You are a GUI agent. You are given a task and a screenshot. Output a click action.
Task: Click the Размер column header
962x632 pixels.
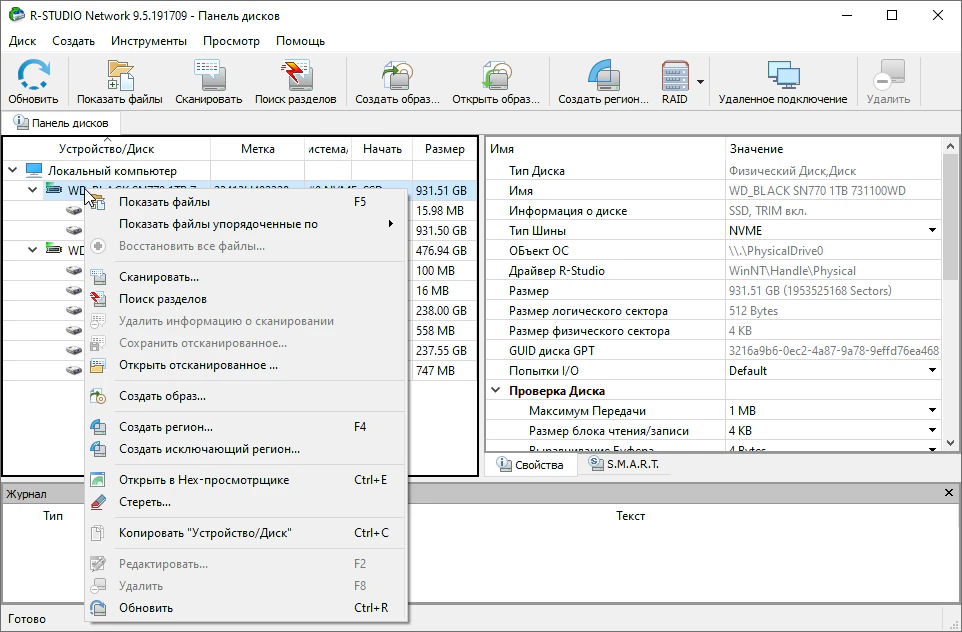[x=444, y=149]
